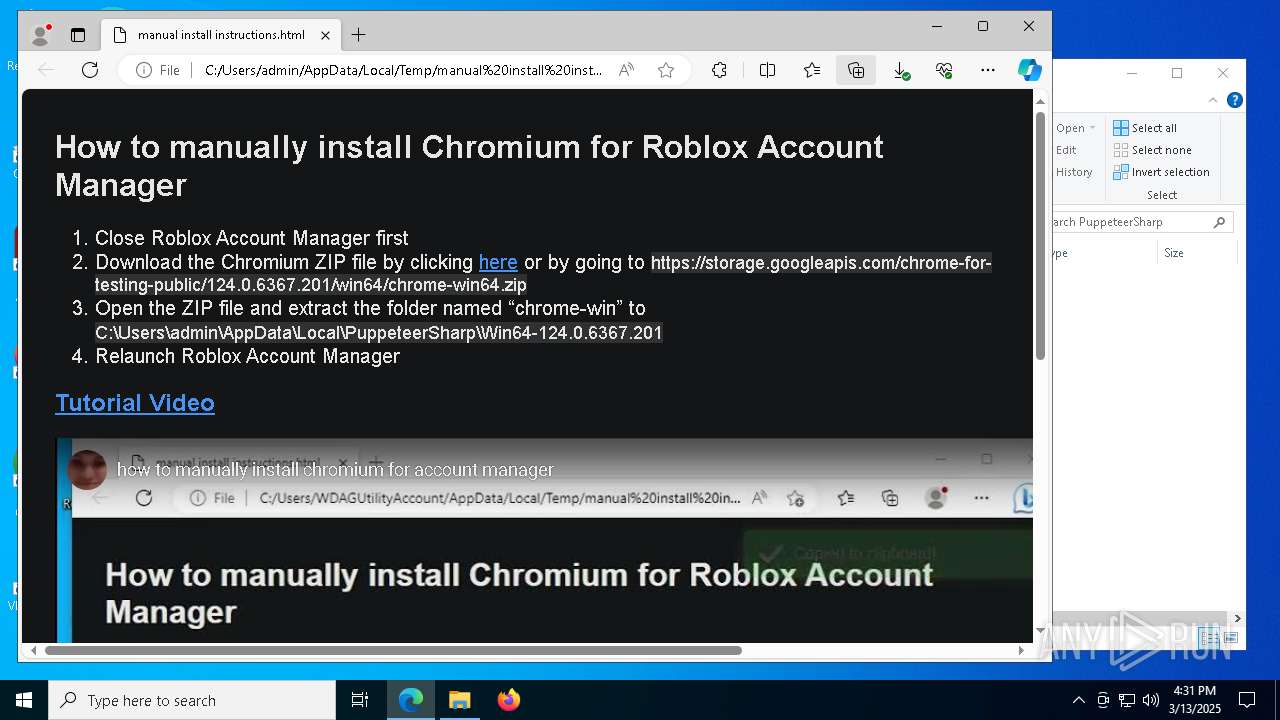The height and width of the screenshot is (720, 1280).
Task: Click the page scroll-up arrow
Action: pyautogui.click(x=1040, y=101)
